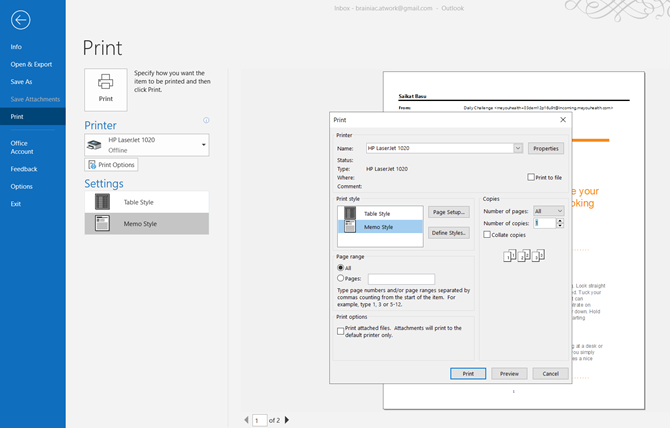Viewport: 670px width, 428px height.
Task: Open Define Styles
Action: pos(449,233)
